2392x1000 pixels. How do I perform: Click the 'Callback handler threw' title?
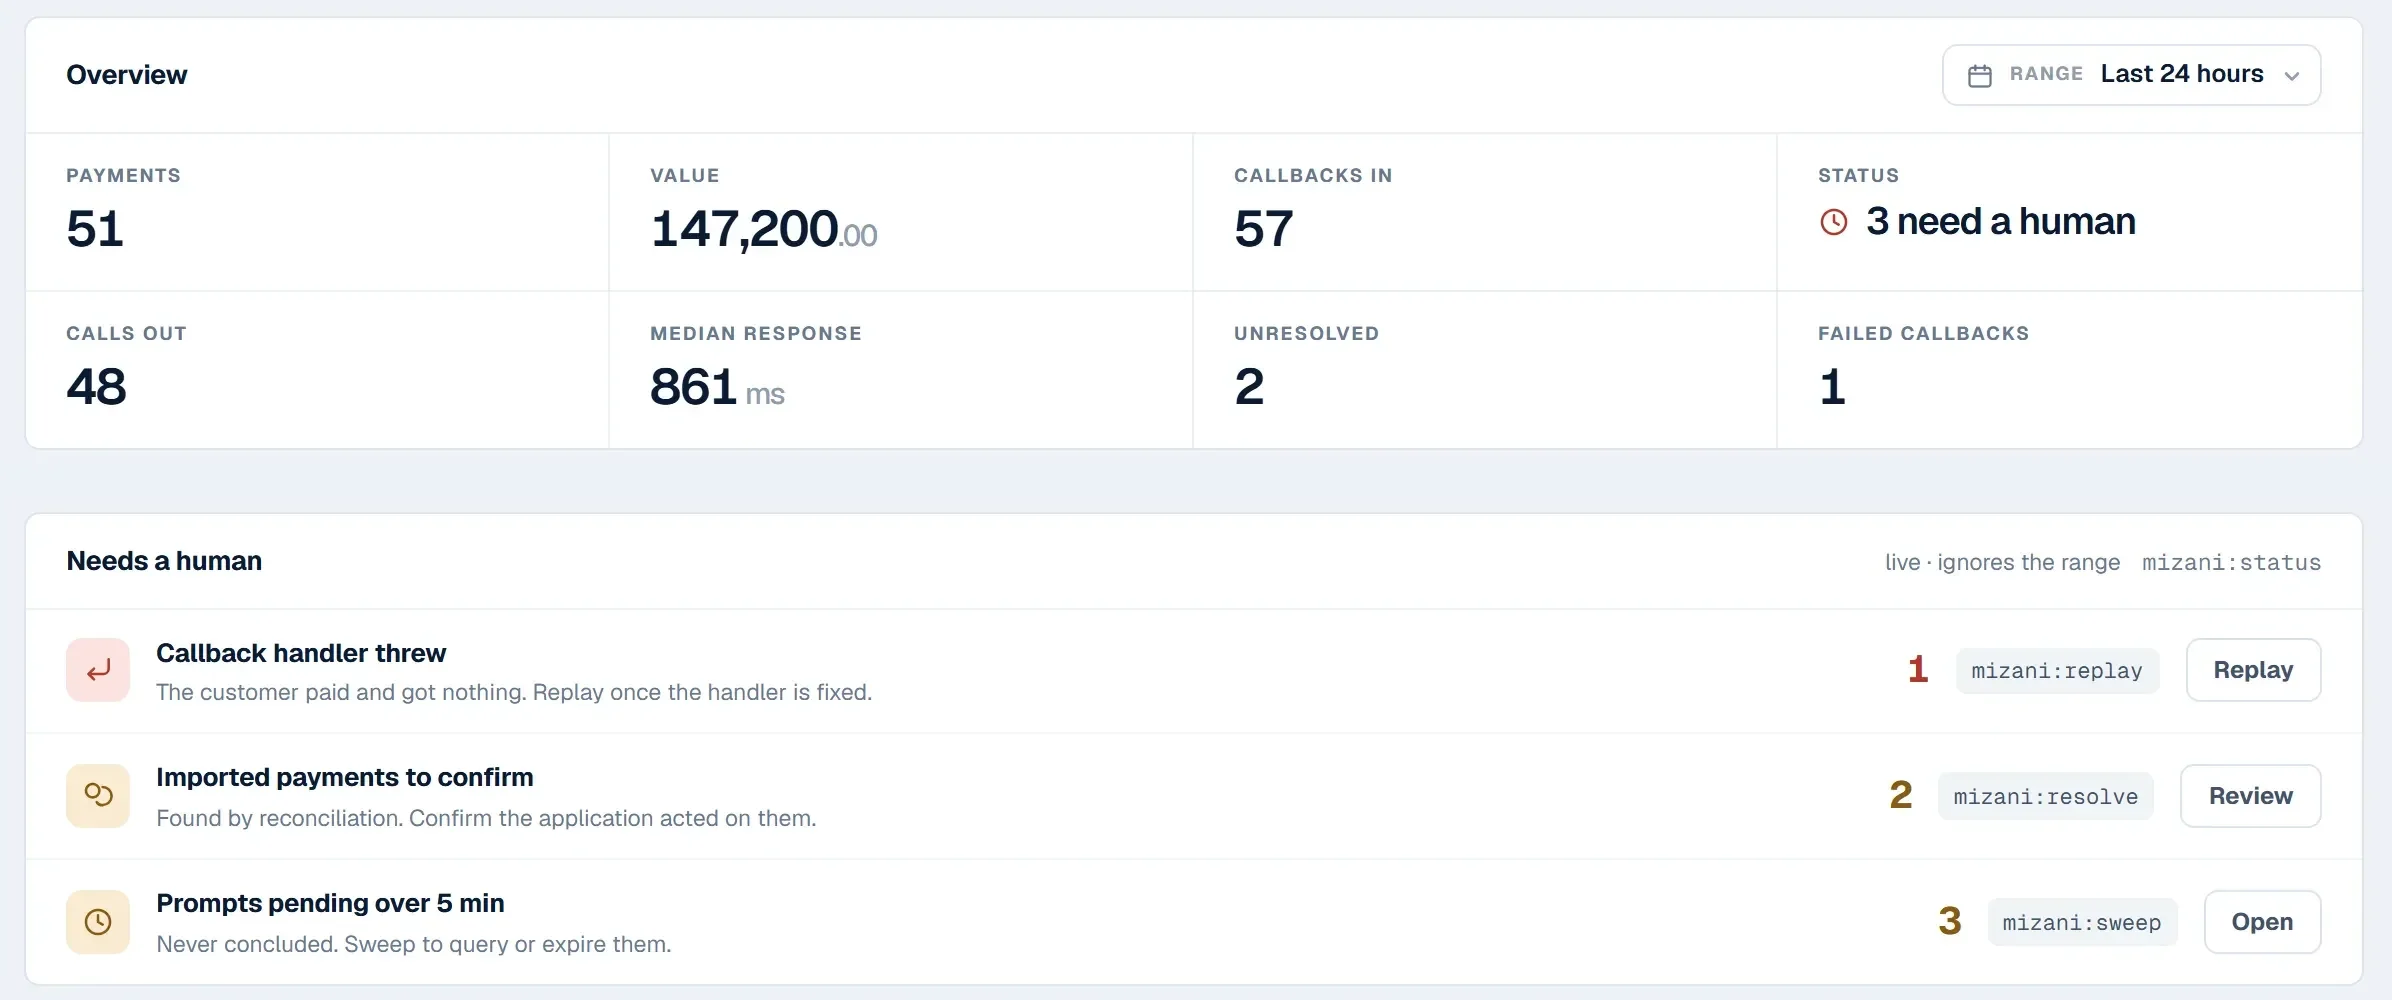coord(301,653)
